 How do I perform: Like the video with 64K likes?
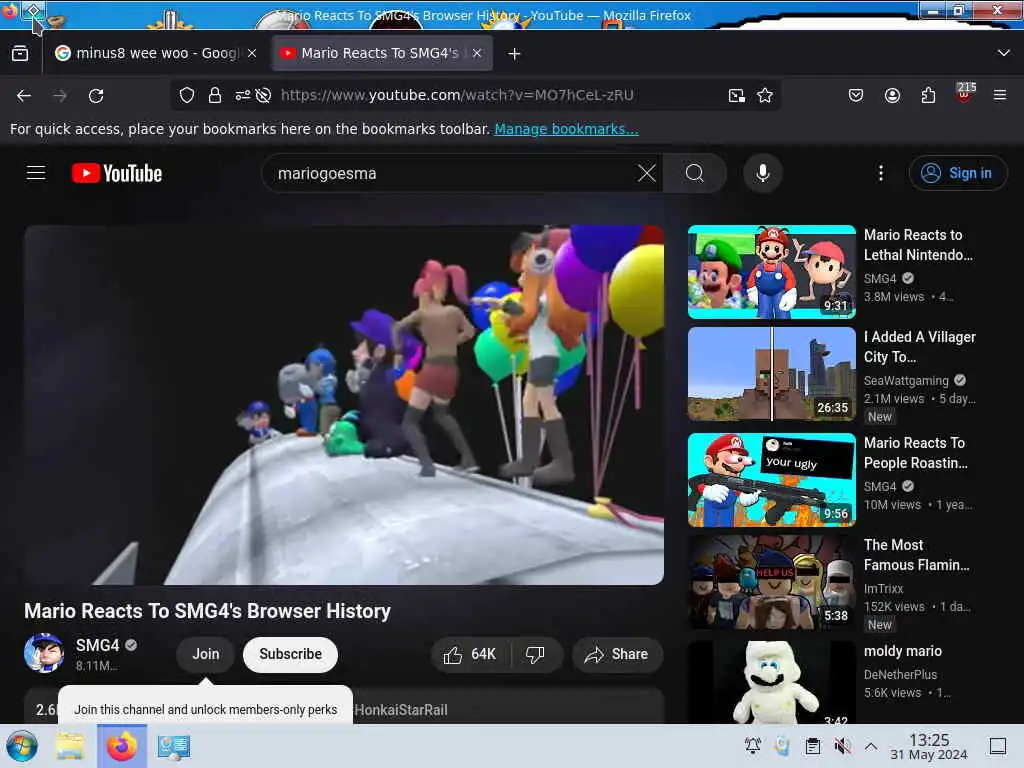(x=470, y=654)
